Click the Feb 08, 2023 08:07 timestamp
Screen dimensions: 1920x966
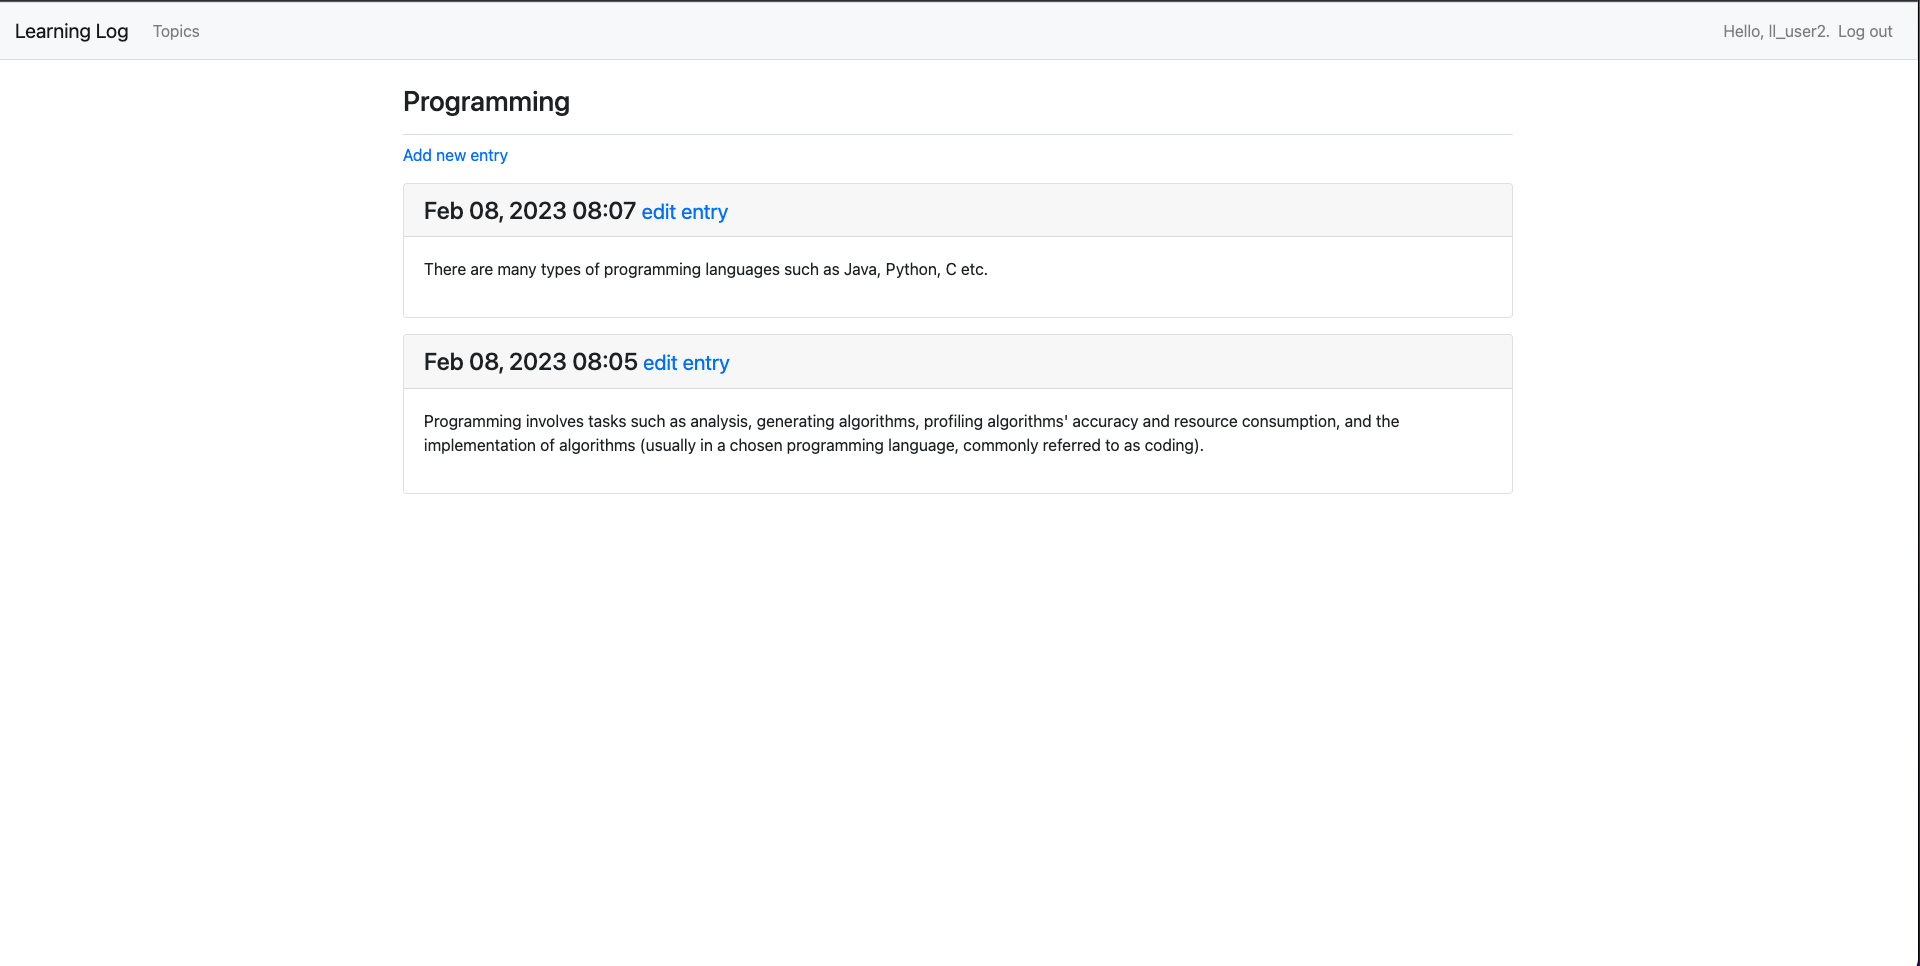[530, 211]
